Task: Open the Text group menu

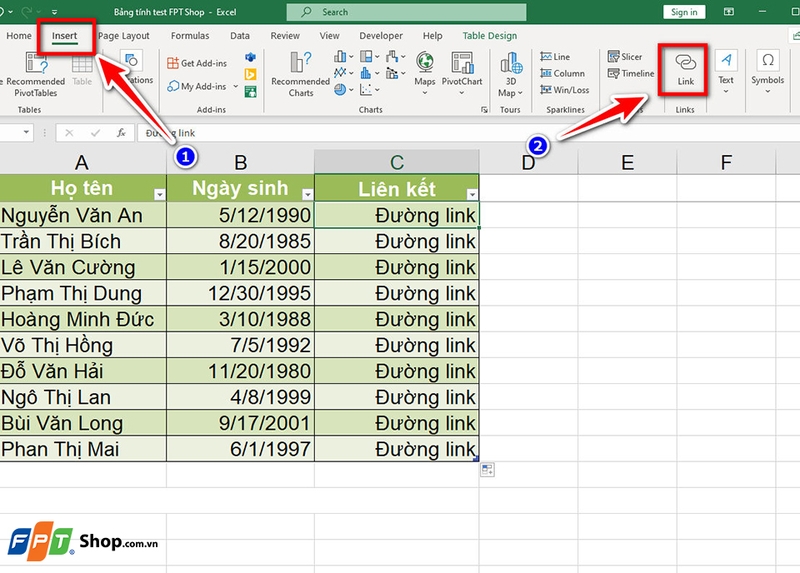Action: 726,73
